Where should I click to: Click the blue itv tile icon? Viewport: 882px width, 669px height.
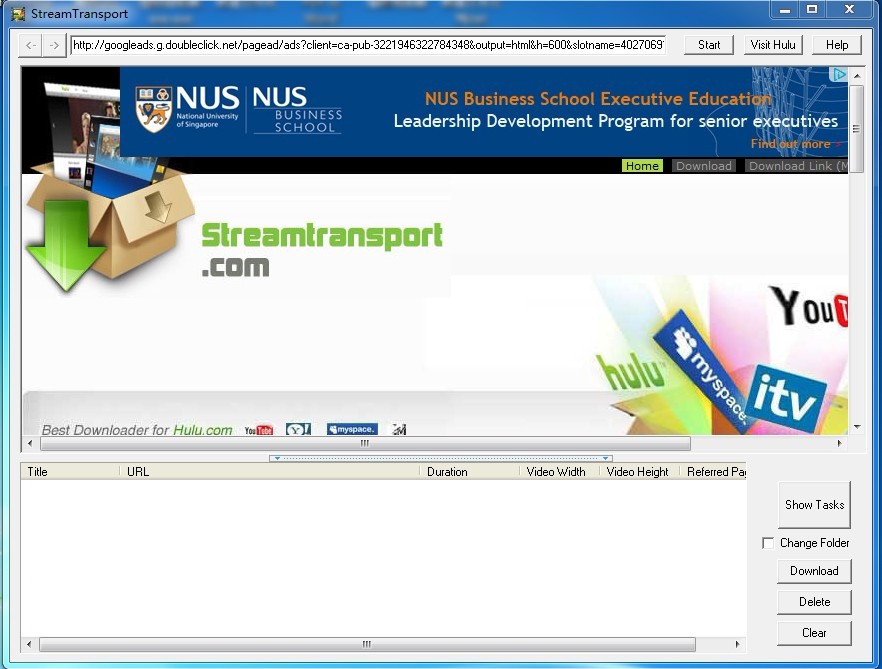(x=786, y=398)
